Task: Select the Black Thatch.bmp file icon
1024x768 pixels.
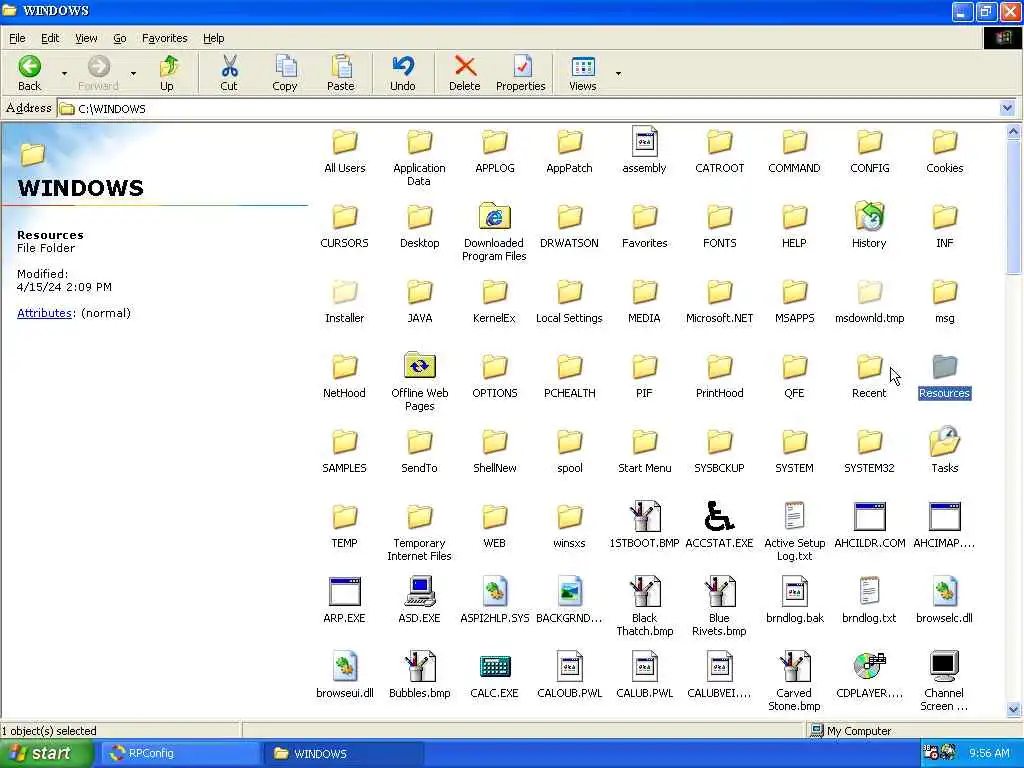Action: click(645, 591)
